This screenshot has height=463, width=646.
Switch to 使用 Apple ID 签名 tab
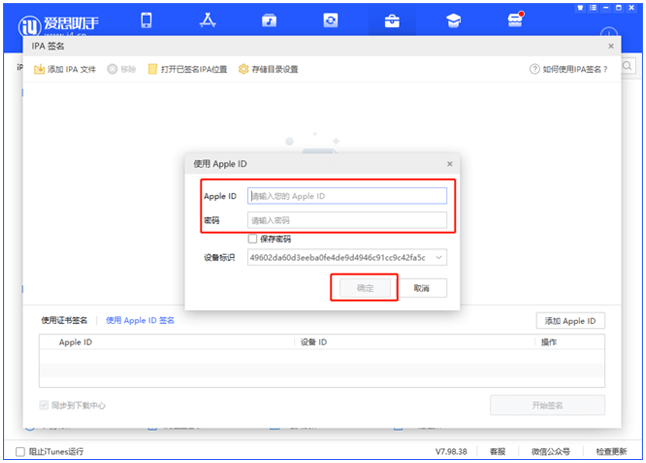(140, 320)
